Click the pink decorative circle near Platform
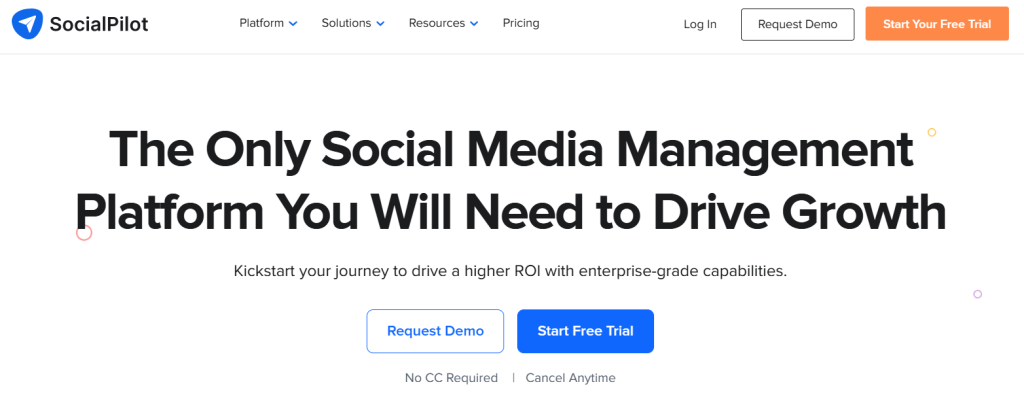The height and width of the screenshot is (399, 1024). click(84, 232)
